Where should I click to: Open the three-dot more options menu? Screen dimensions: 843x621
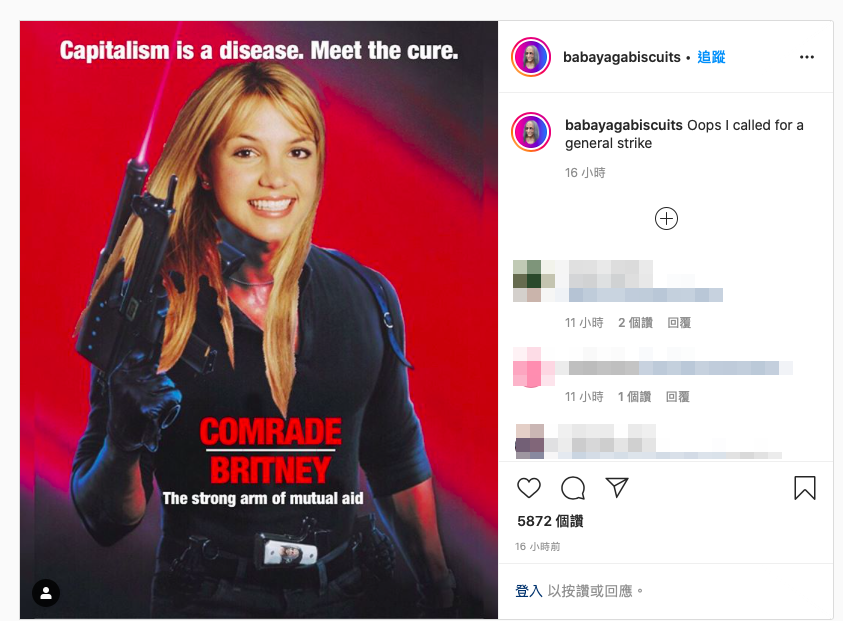coord(806,57)
